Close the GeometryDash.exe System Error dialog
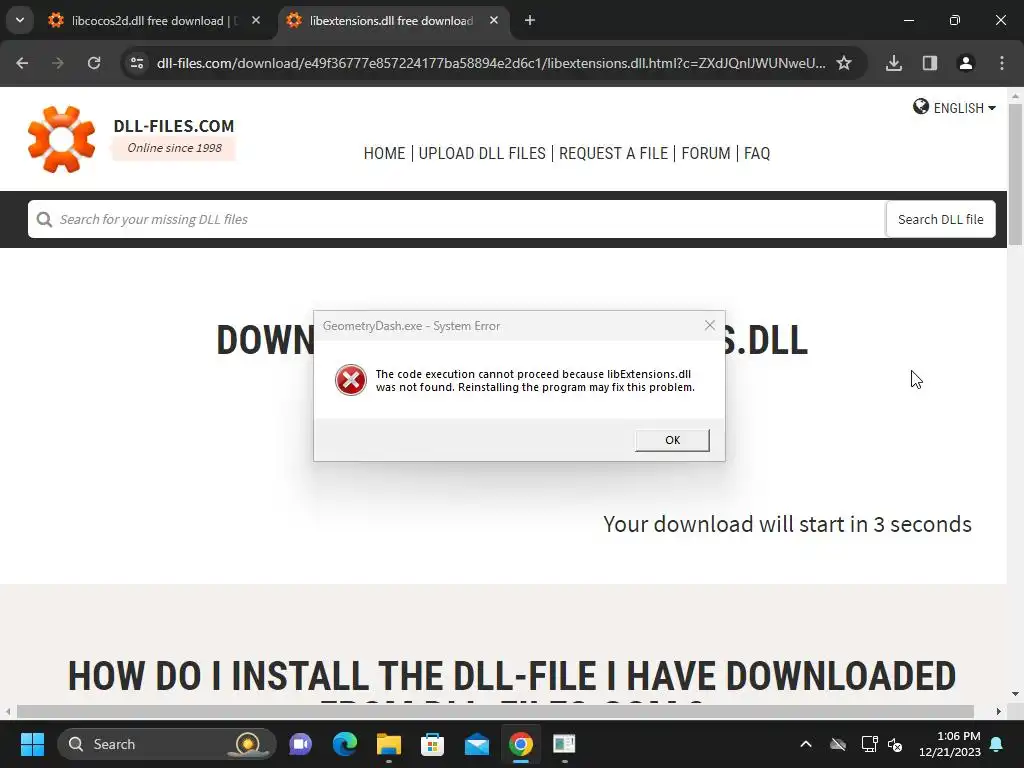Image resolution: width=1024 pixels, height=768 pixels. point(710,325)
